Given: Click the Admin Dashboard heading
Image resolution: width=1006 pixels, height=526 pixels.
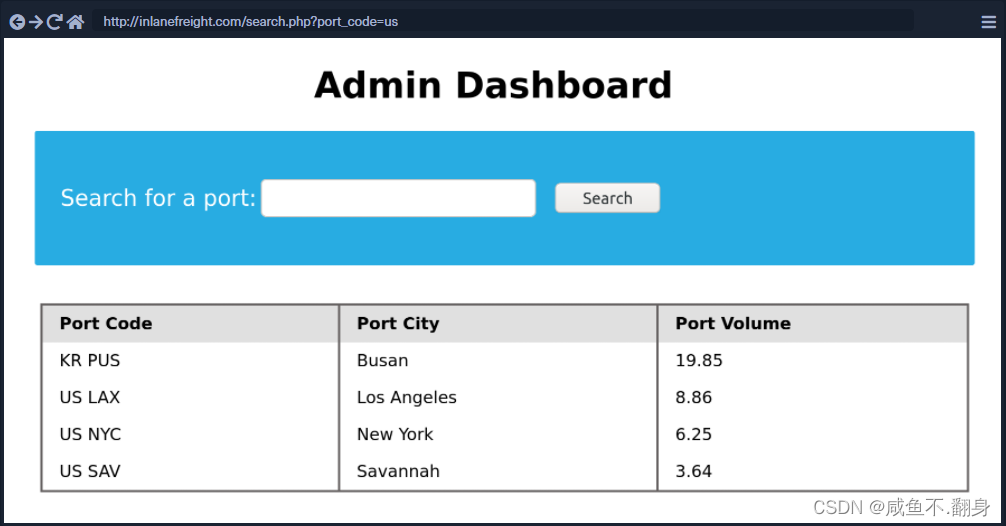Looking at the screenshot, I should coord(493,86).
